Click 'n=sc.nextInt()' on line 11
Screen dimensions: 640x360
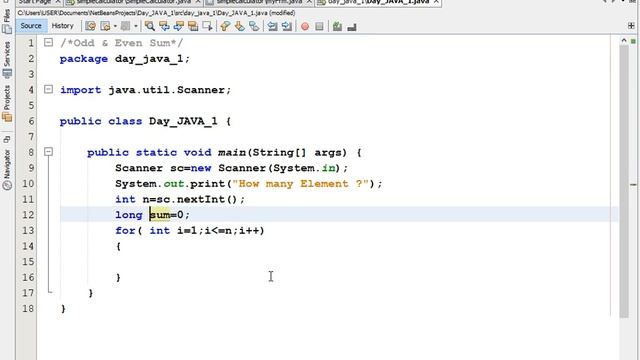tap(190, 199)
